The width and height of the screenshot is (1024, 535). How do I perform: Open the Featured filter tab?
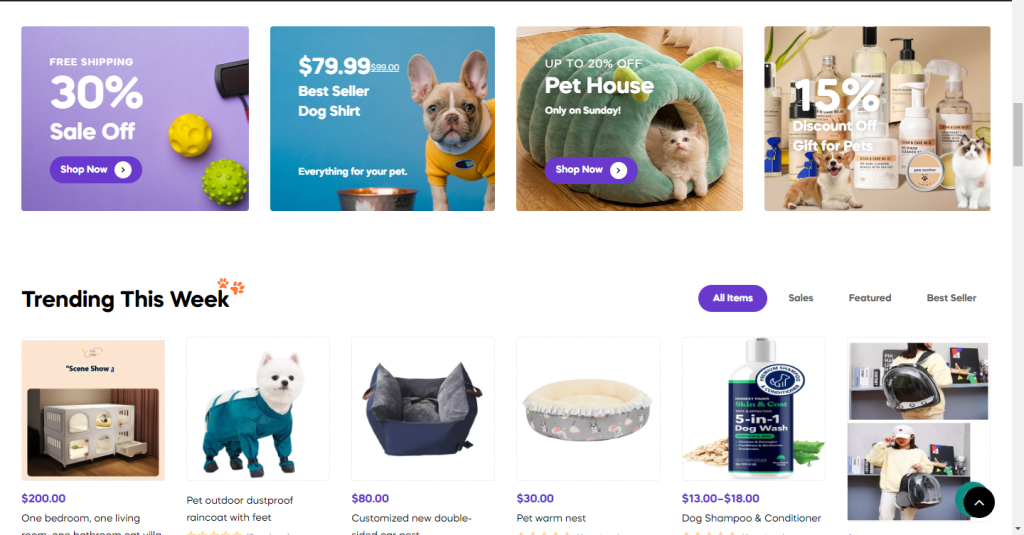[x=869, y=298]
